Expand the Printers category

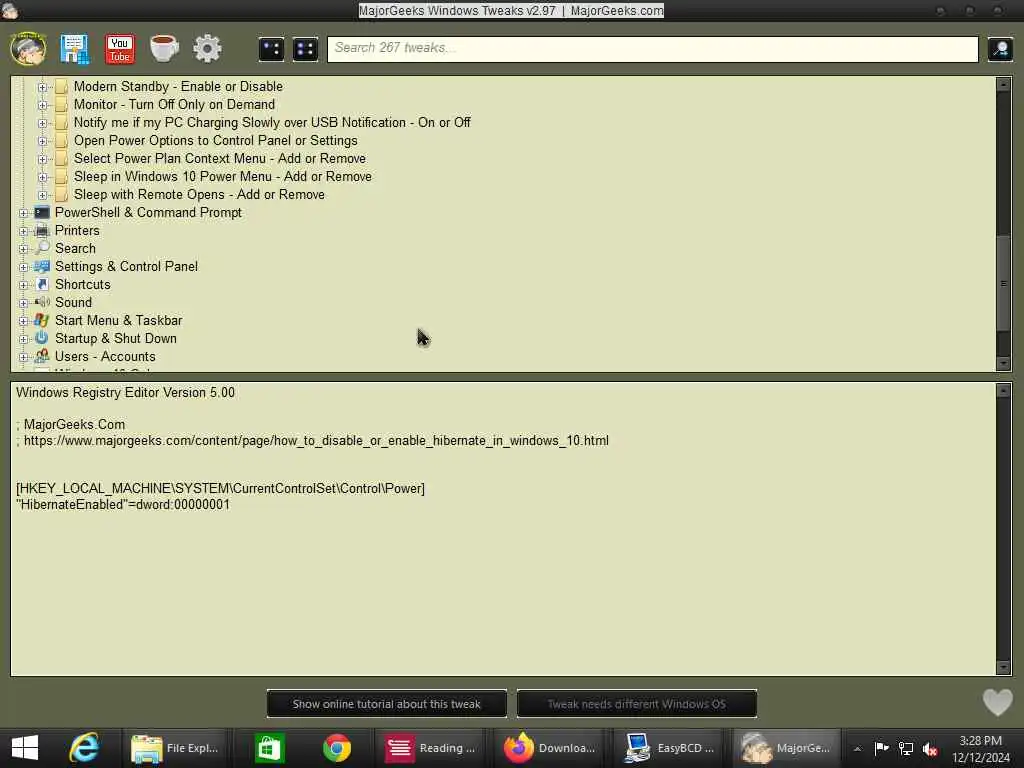[24, 231]
